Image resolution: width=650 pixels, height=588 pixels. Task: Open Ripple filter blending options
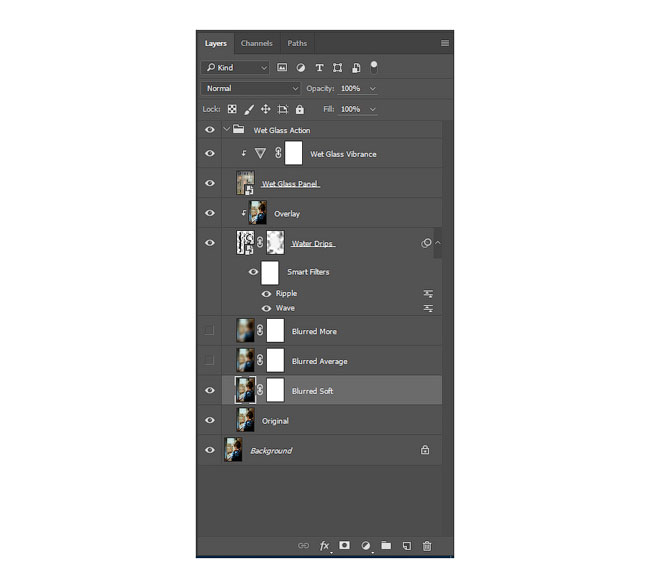click(428, 294)
